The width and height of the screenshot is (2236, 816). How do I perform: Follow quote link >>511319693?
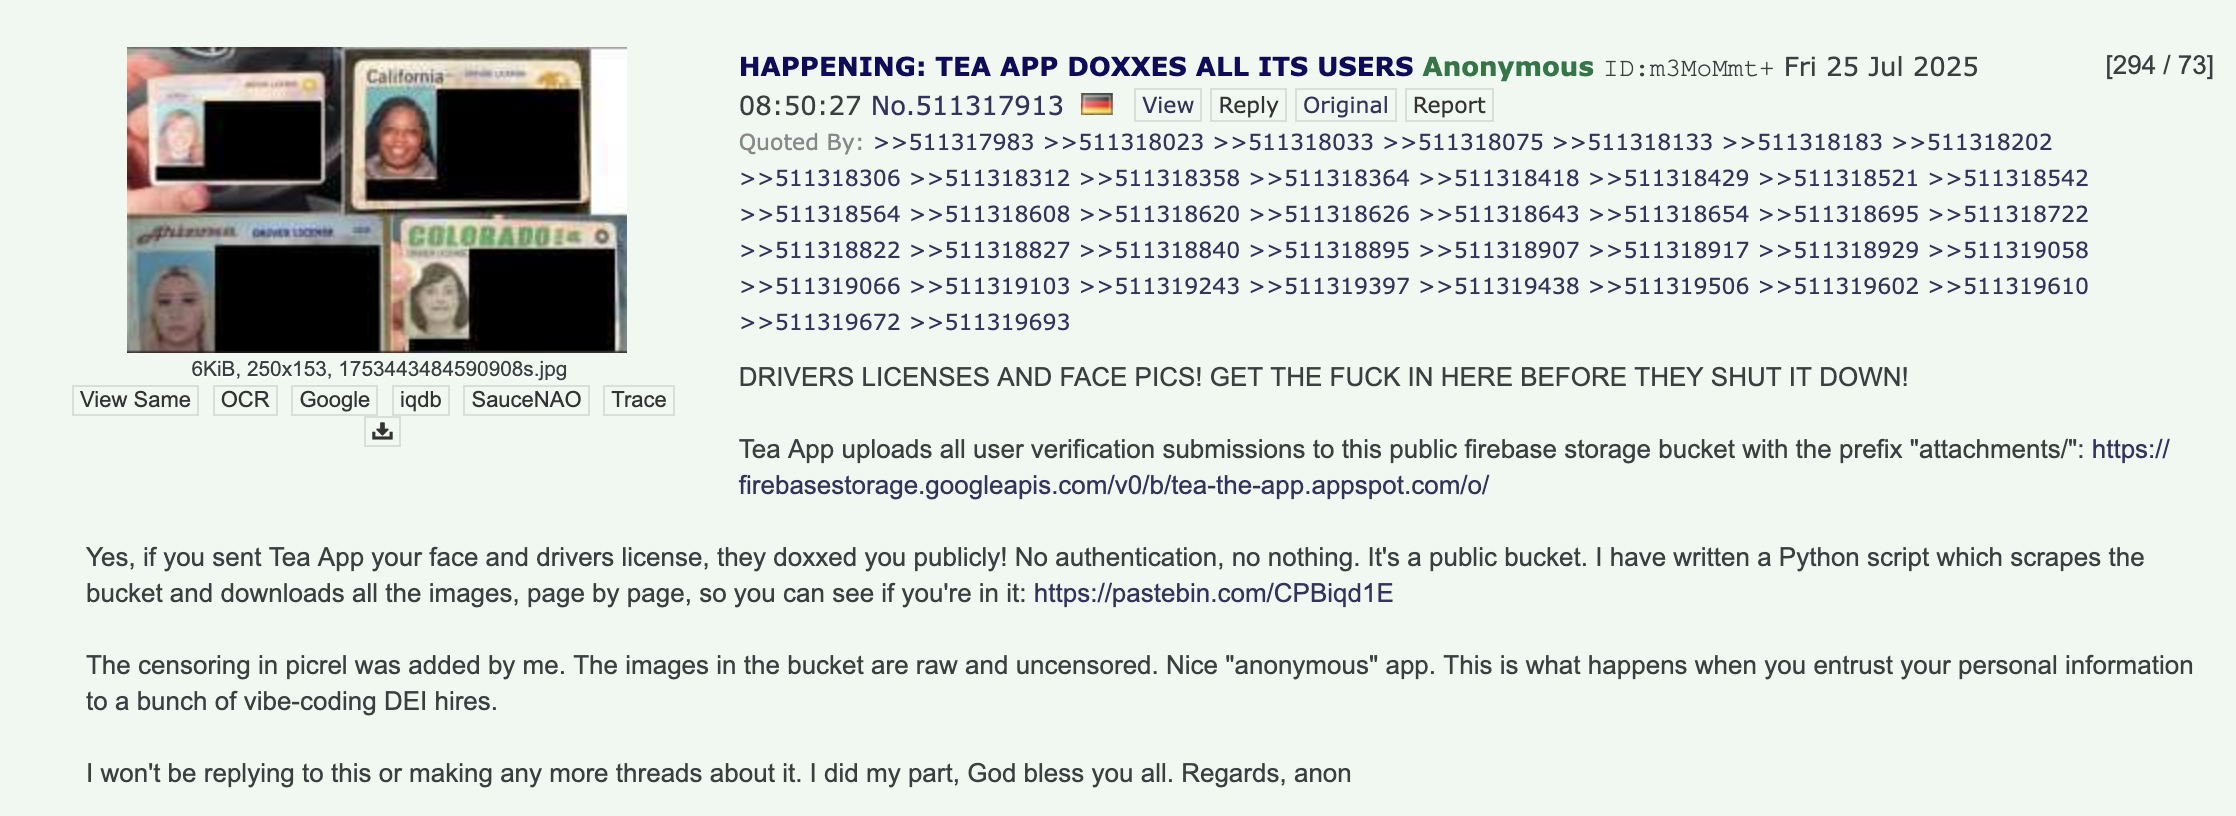[x=990, y=322]
